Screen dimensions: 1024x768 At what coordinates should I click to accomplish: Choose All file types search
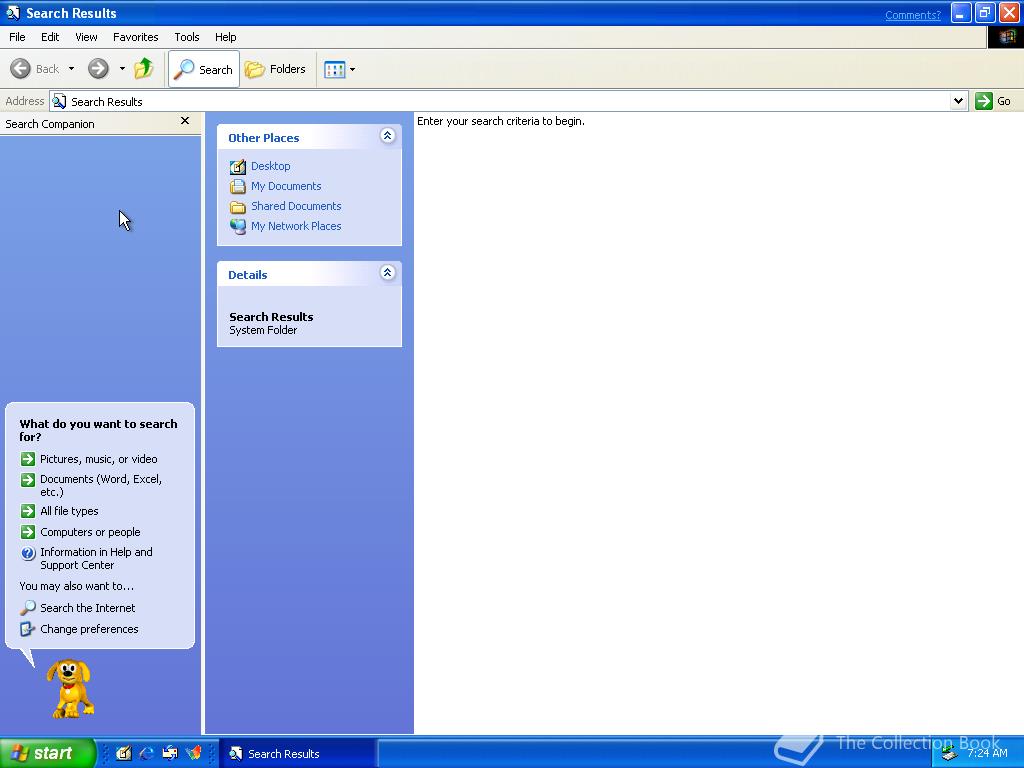pyautogui.click(x=69, y=511)
